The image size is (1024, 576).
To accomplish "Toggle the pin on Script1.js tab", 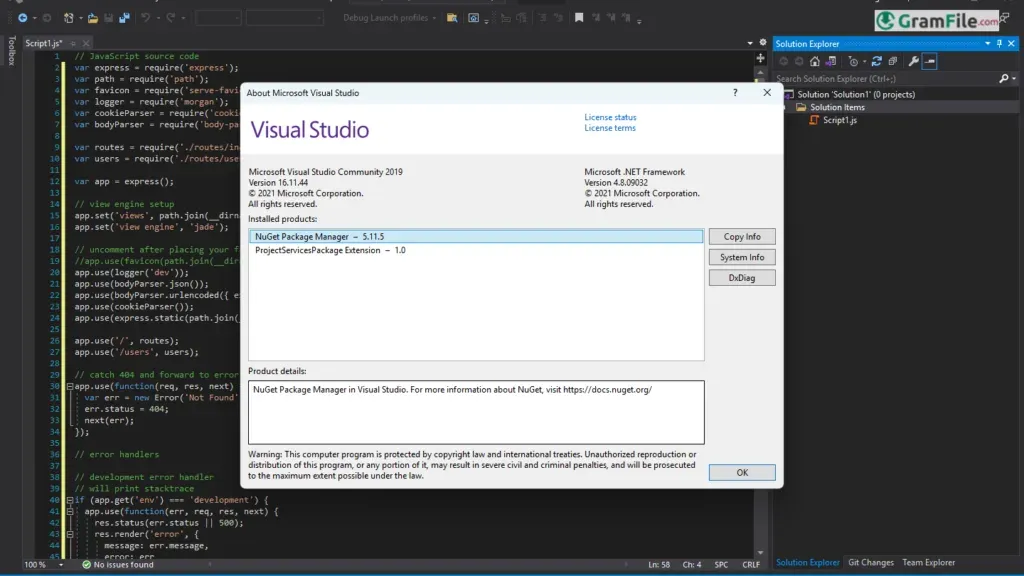I will (72, 43).
